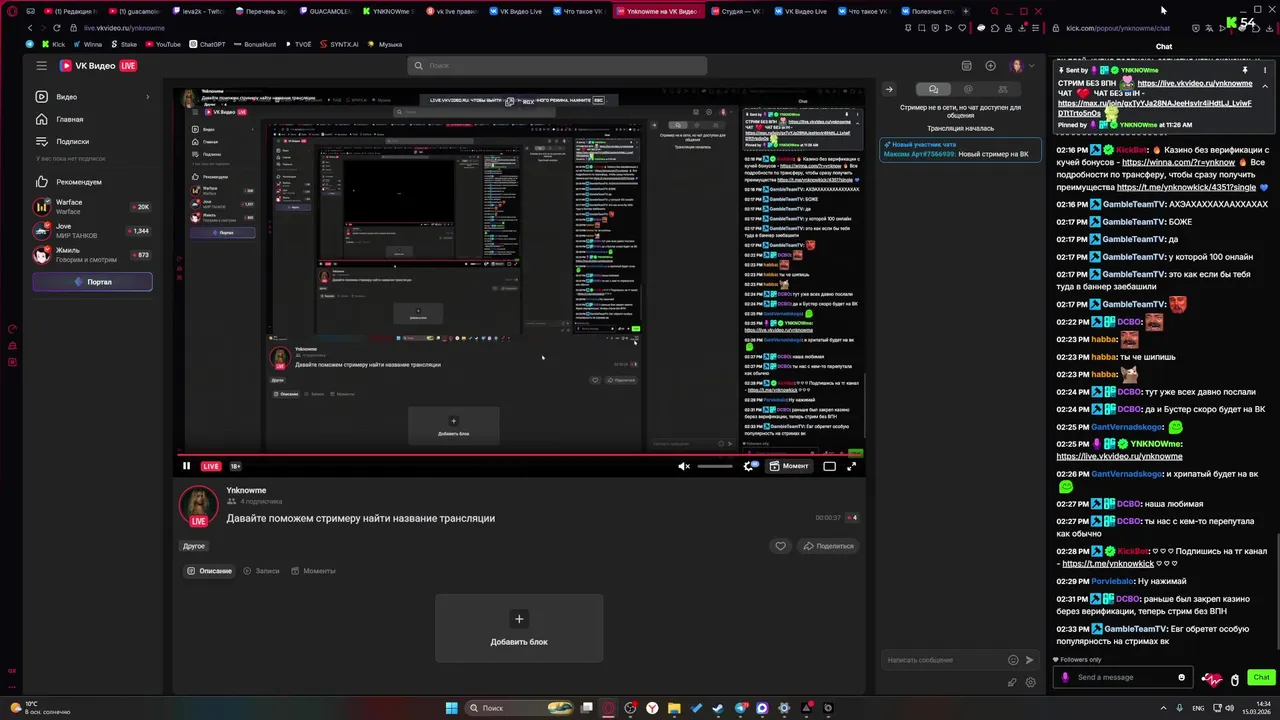The image size is (1280, 720).
Task: Expand the Видео sidebar section
Action: pyautogui.click(x=92, y=97)
